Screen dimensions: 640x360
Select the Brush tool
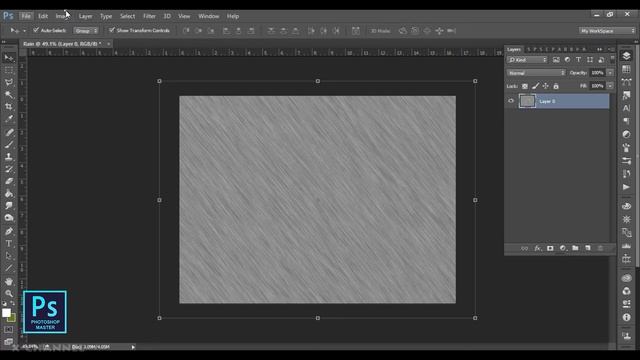click(x=9, y=144)
